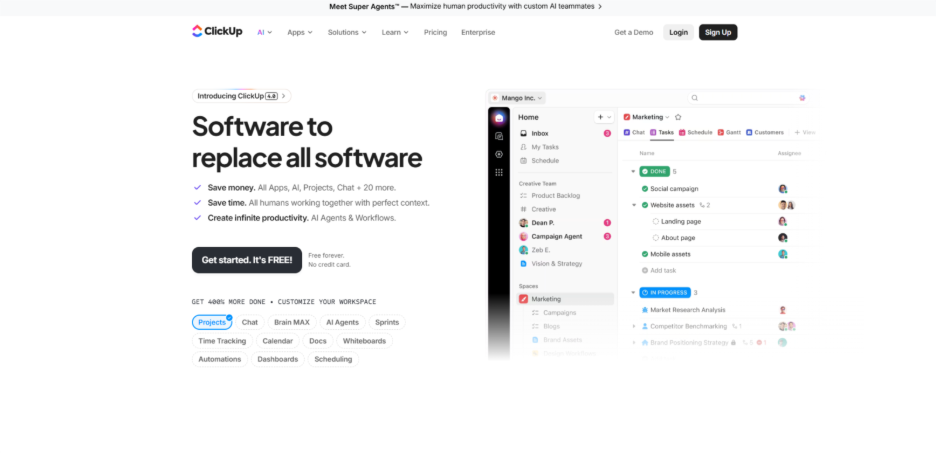Go to the Pricing page
This screenshot has width=936, height=453.
point(435,32)
